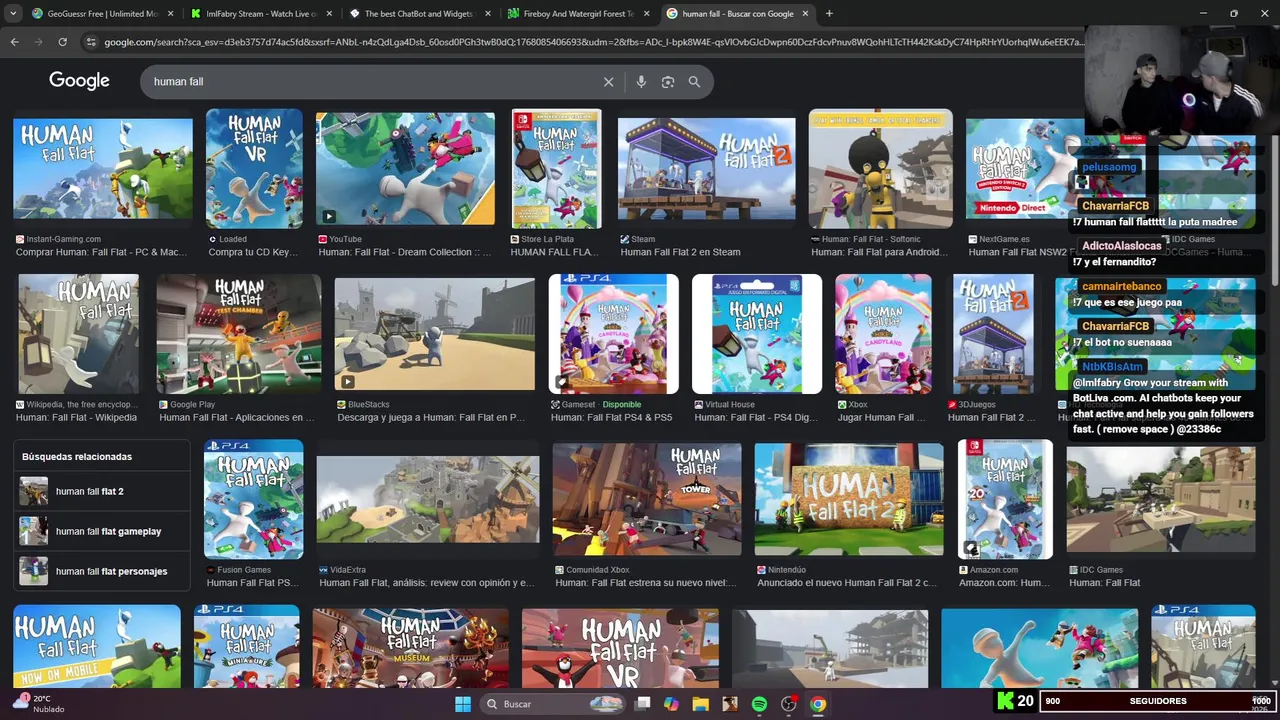Click the Human: Fall Flat PS4 & PS5 caption
The height and width of the screenshot is (720, 1280).
pyautogui.click(x=611, y=417)
